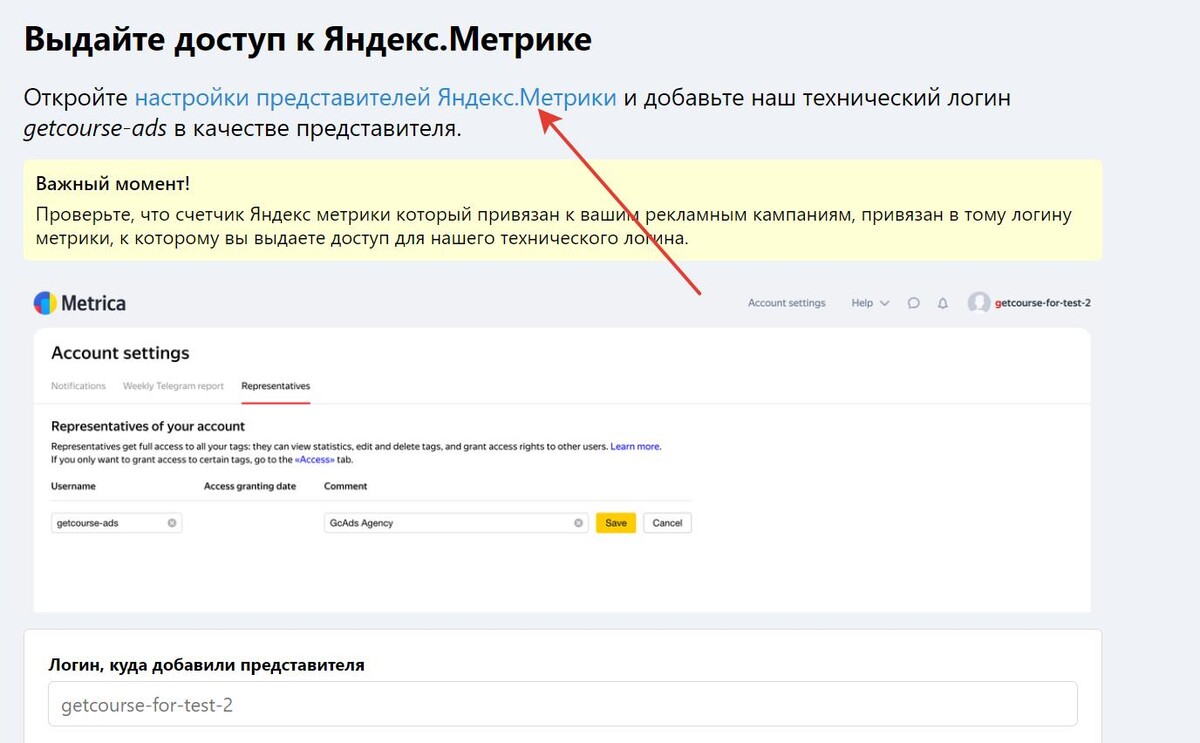The image size is (1200, 743).
Task: Click the Выдайте доступ к Яндекс.Метрике heading
Action: (x=308, y=40)
